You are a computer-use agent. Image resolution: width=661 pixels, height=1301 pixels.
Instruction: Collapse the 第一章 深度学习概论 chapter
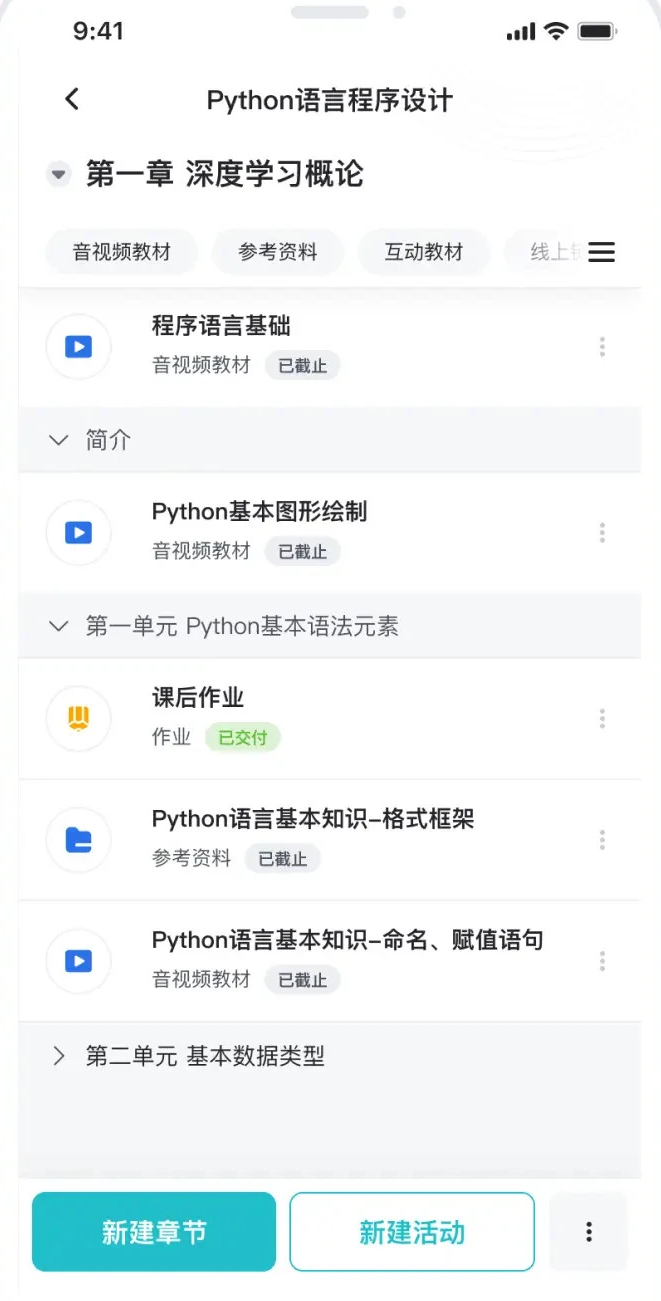pos(58,174)
